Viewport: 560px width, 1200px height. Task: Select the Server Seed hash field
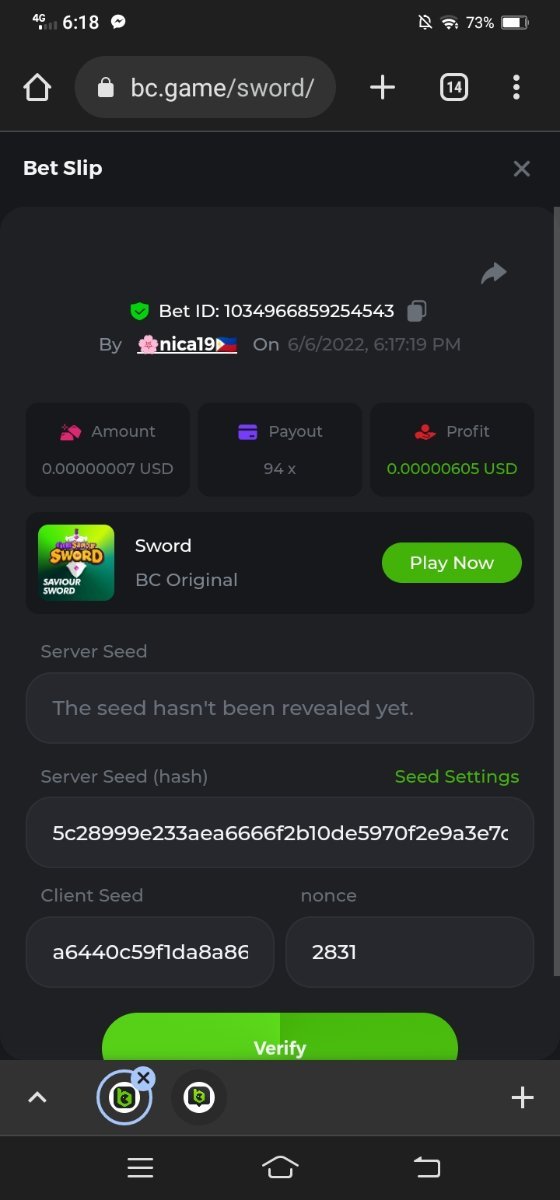(280, 832)
